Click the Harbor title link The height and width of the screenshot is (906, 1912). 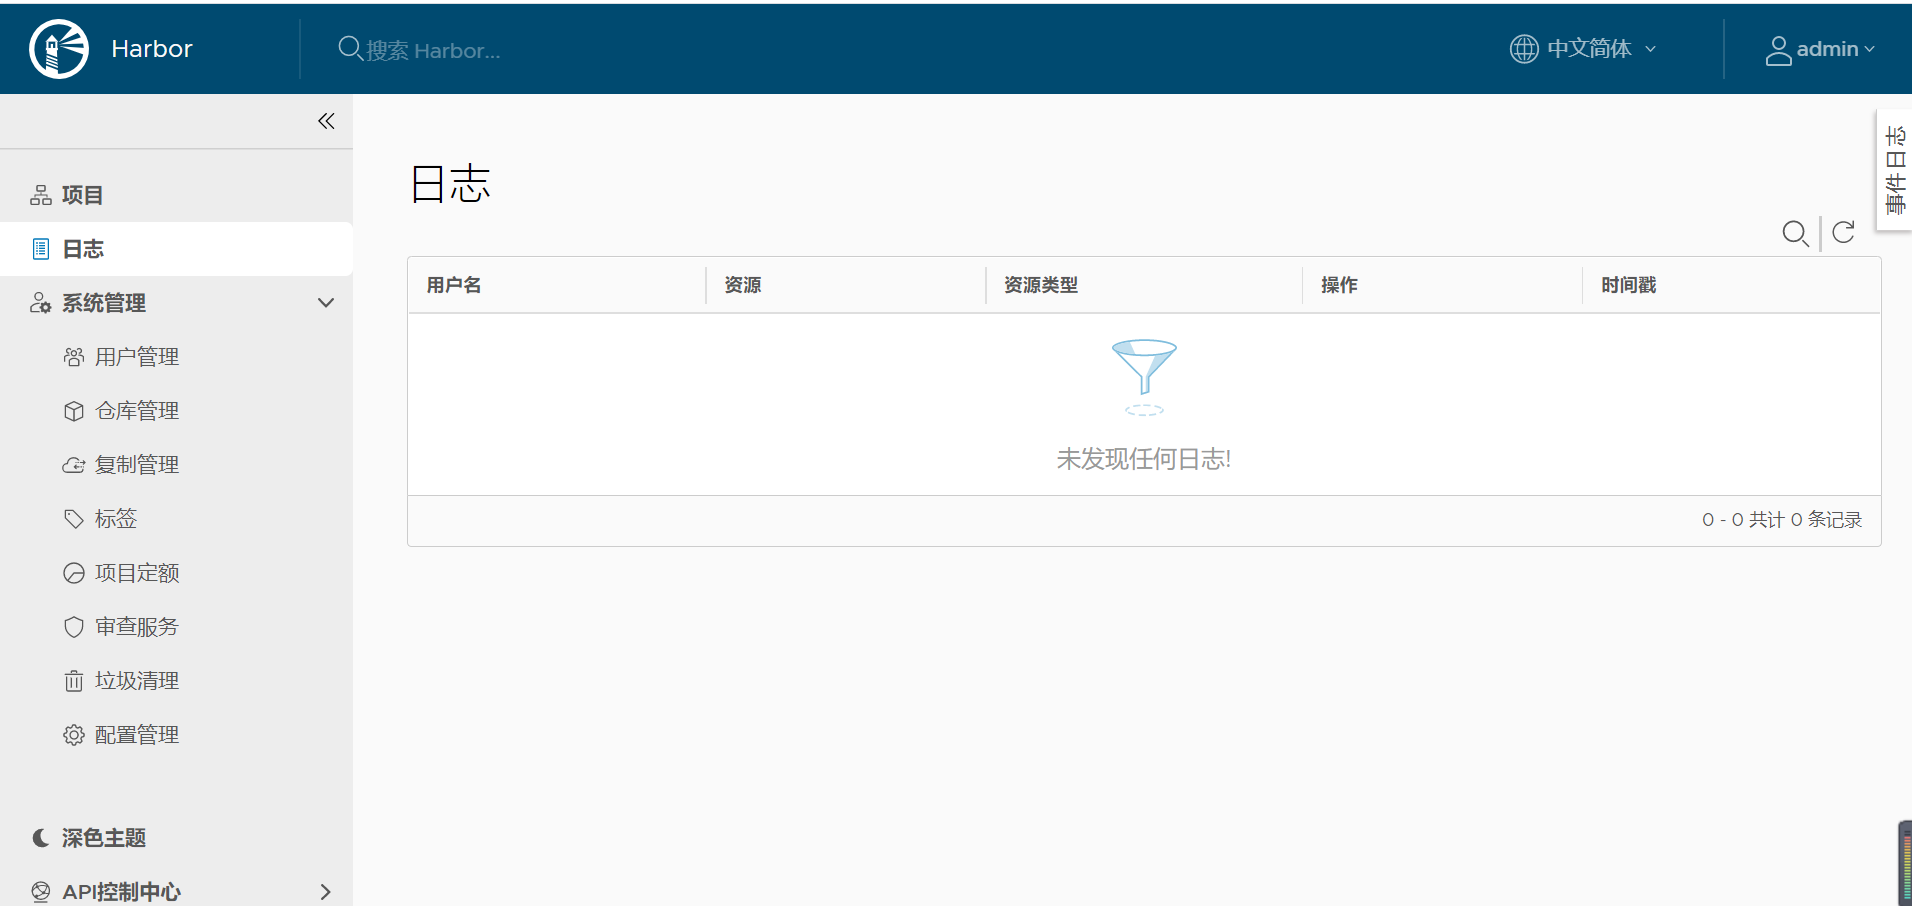tap(152, 49)
